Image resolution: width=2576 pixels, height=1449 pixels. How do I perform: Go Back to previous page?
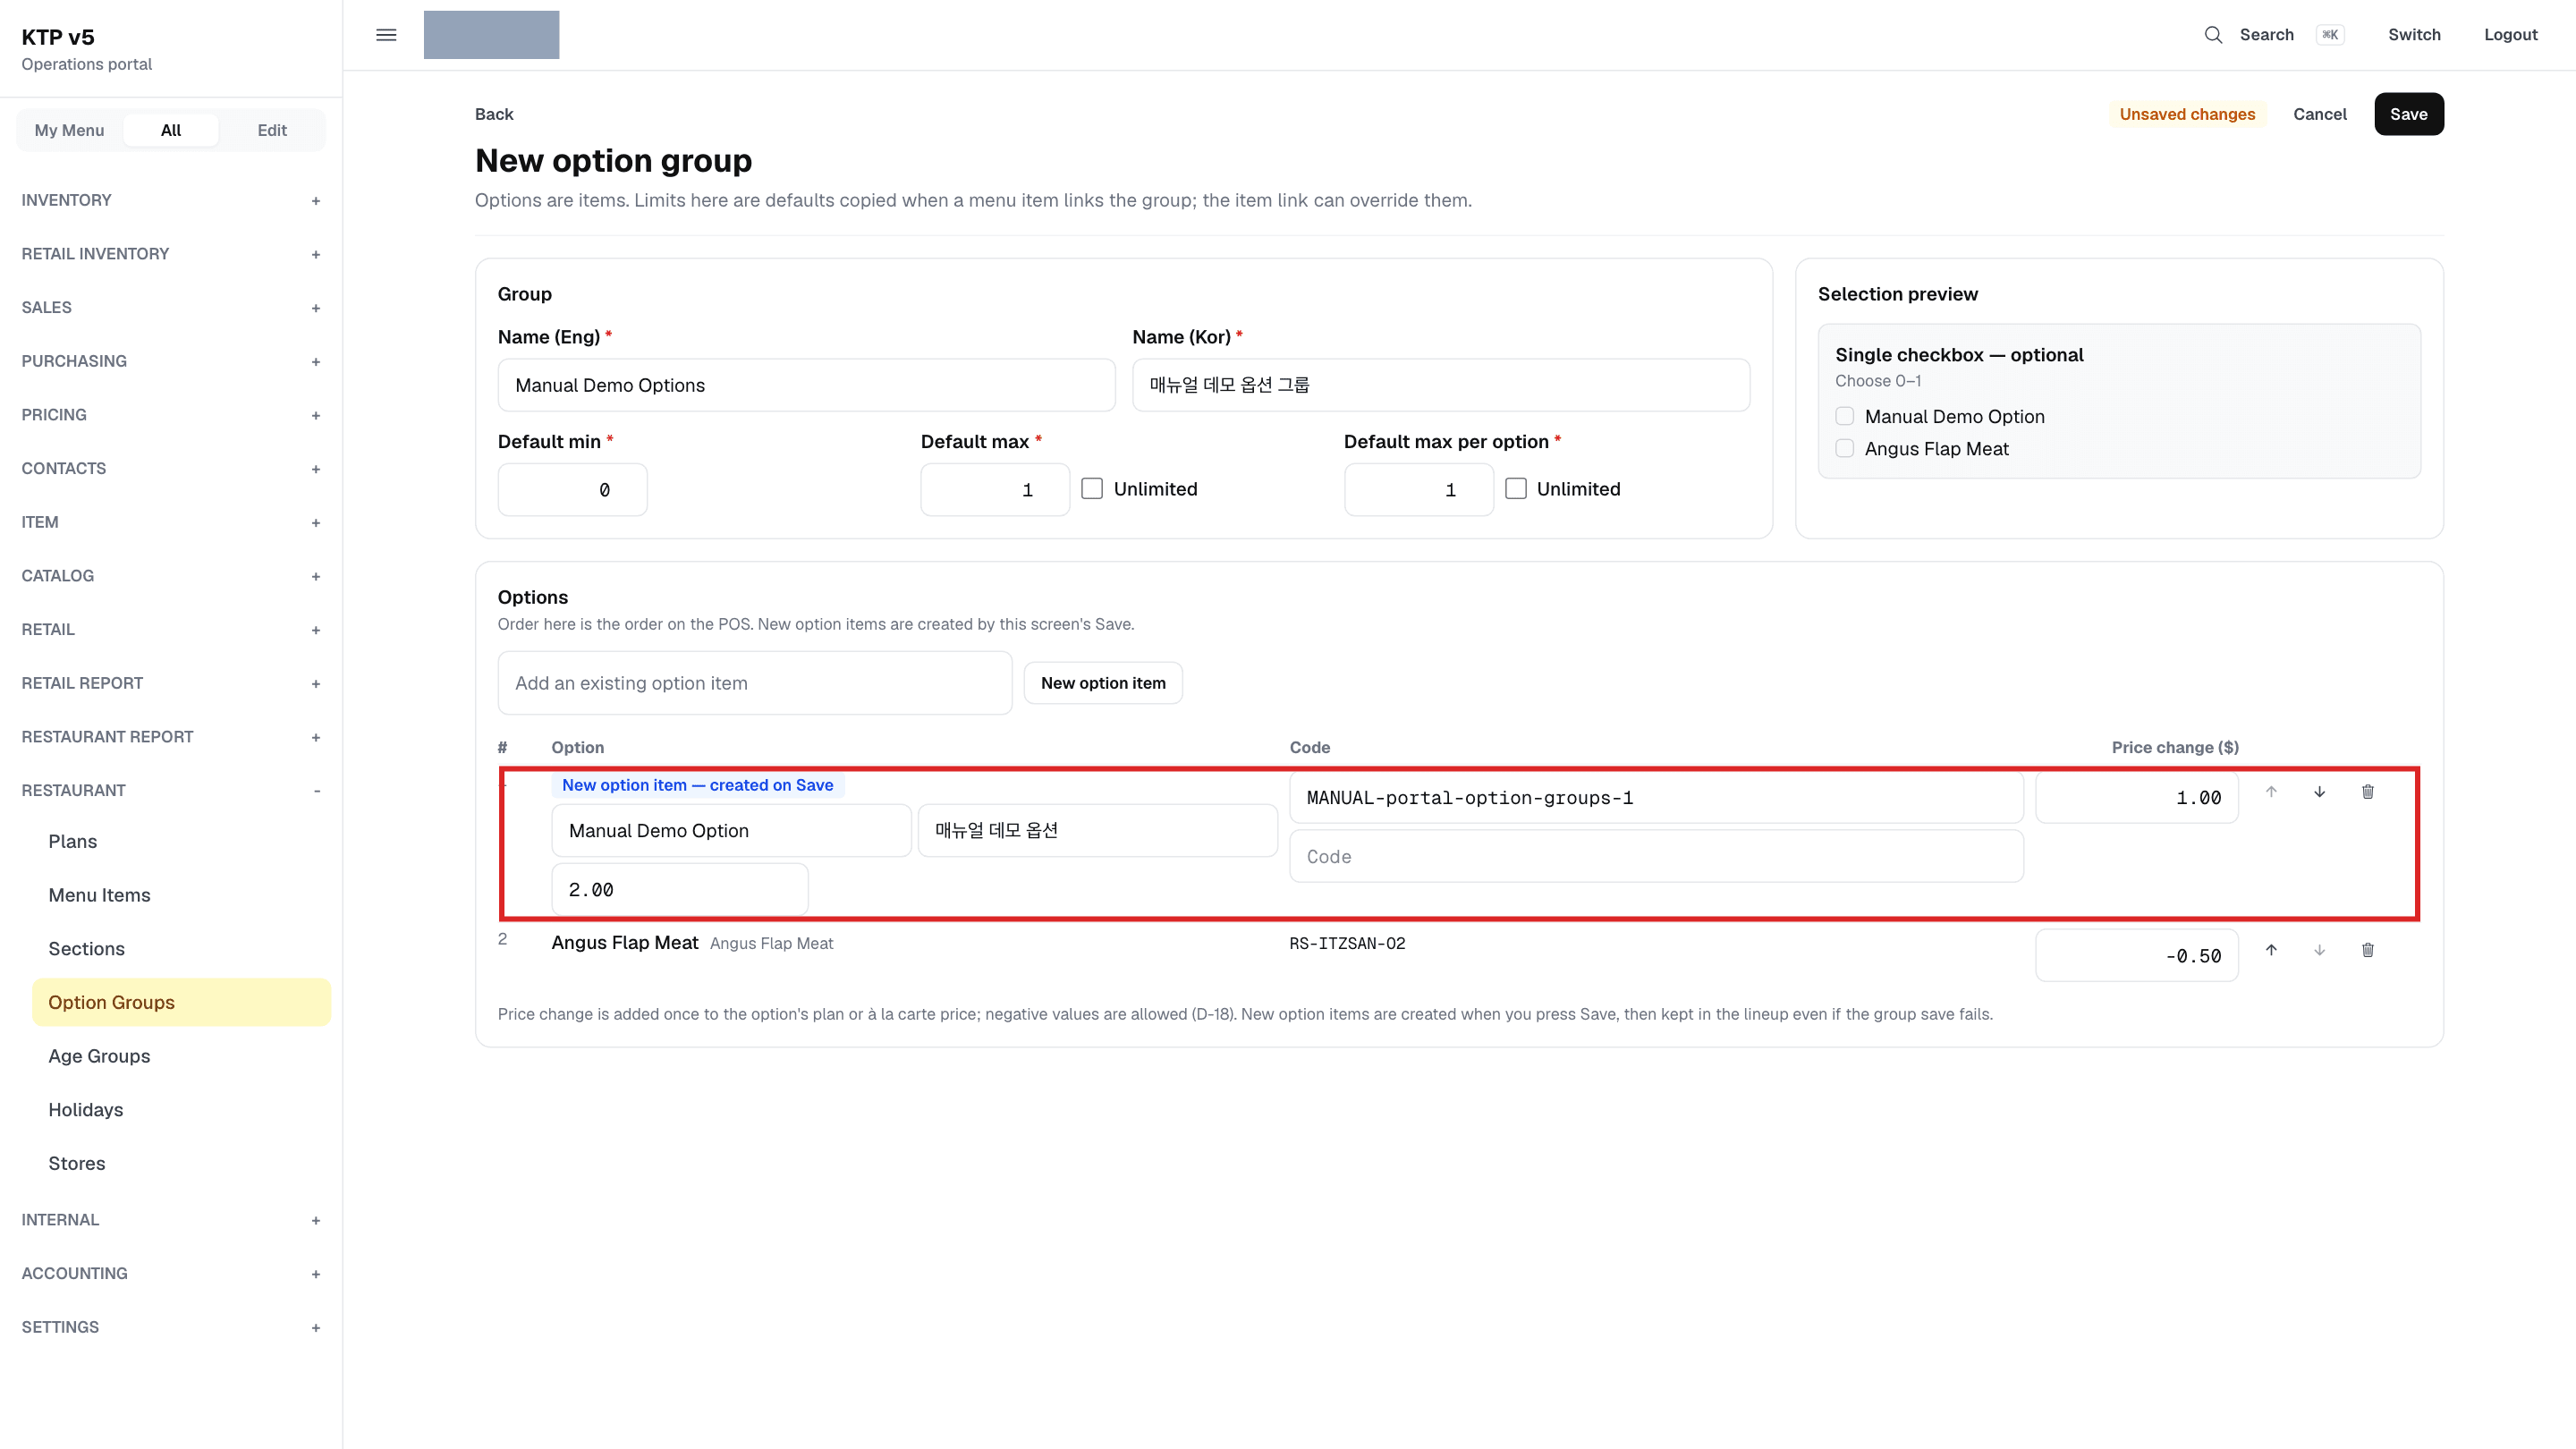tap(494, 114)
